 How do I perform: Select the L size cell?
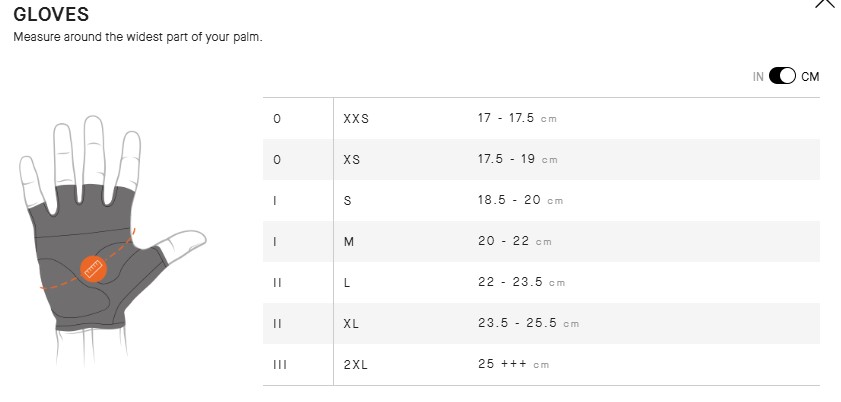tap(347, 283)
